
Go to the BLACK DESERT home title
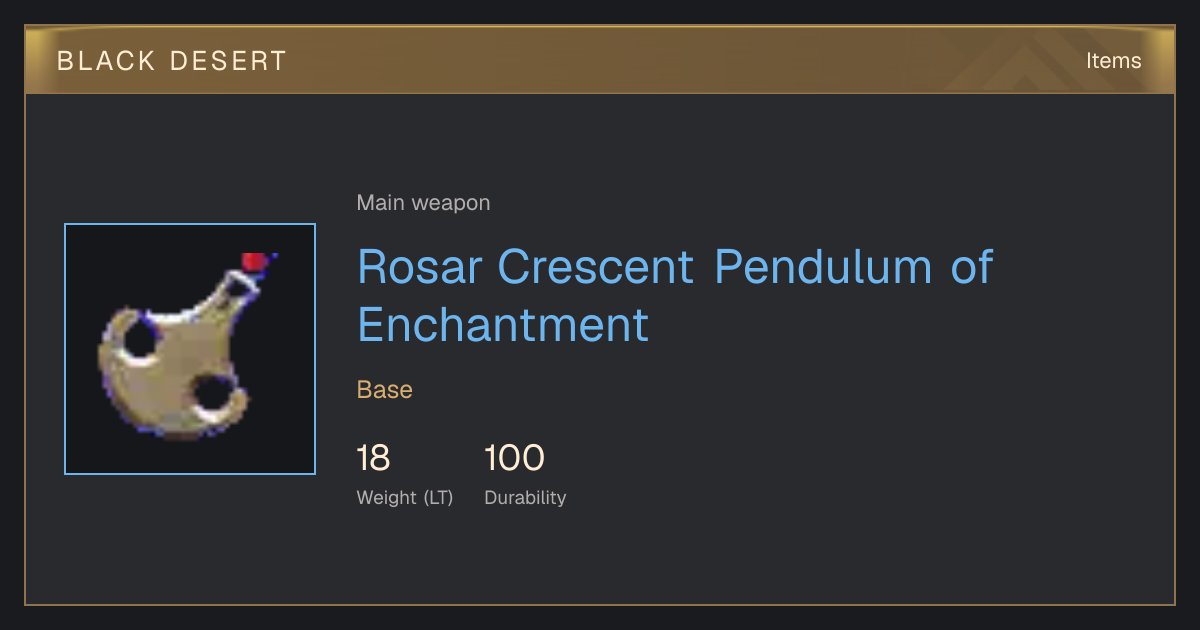click(x=172, y=61)
